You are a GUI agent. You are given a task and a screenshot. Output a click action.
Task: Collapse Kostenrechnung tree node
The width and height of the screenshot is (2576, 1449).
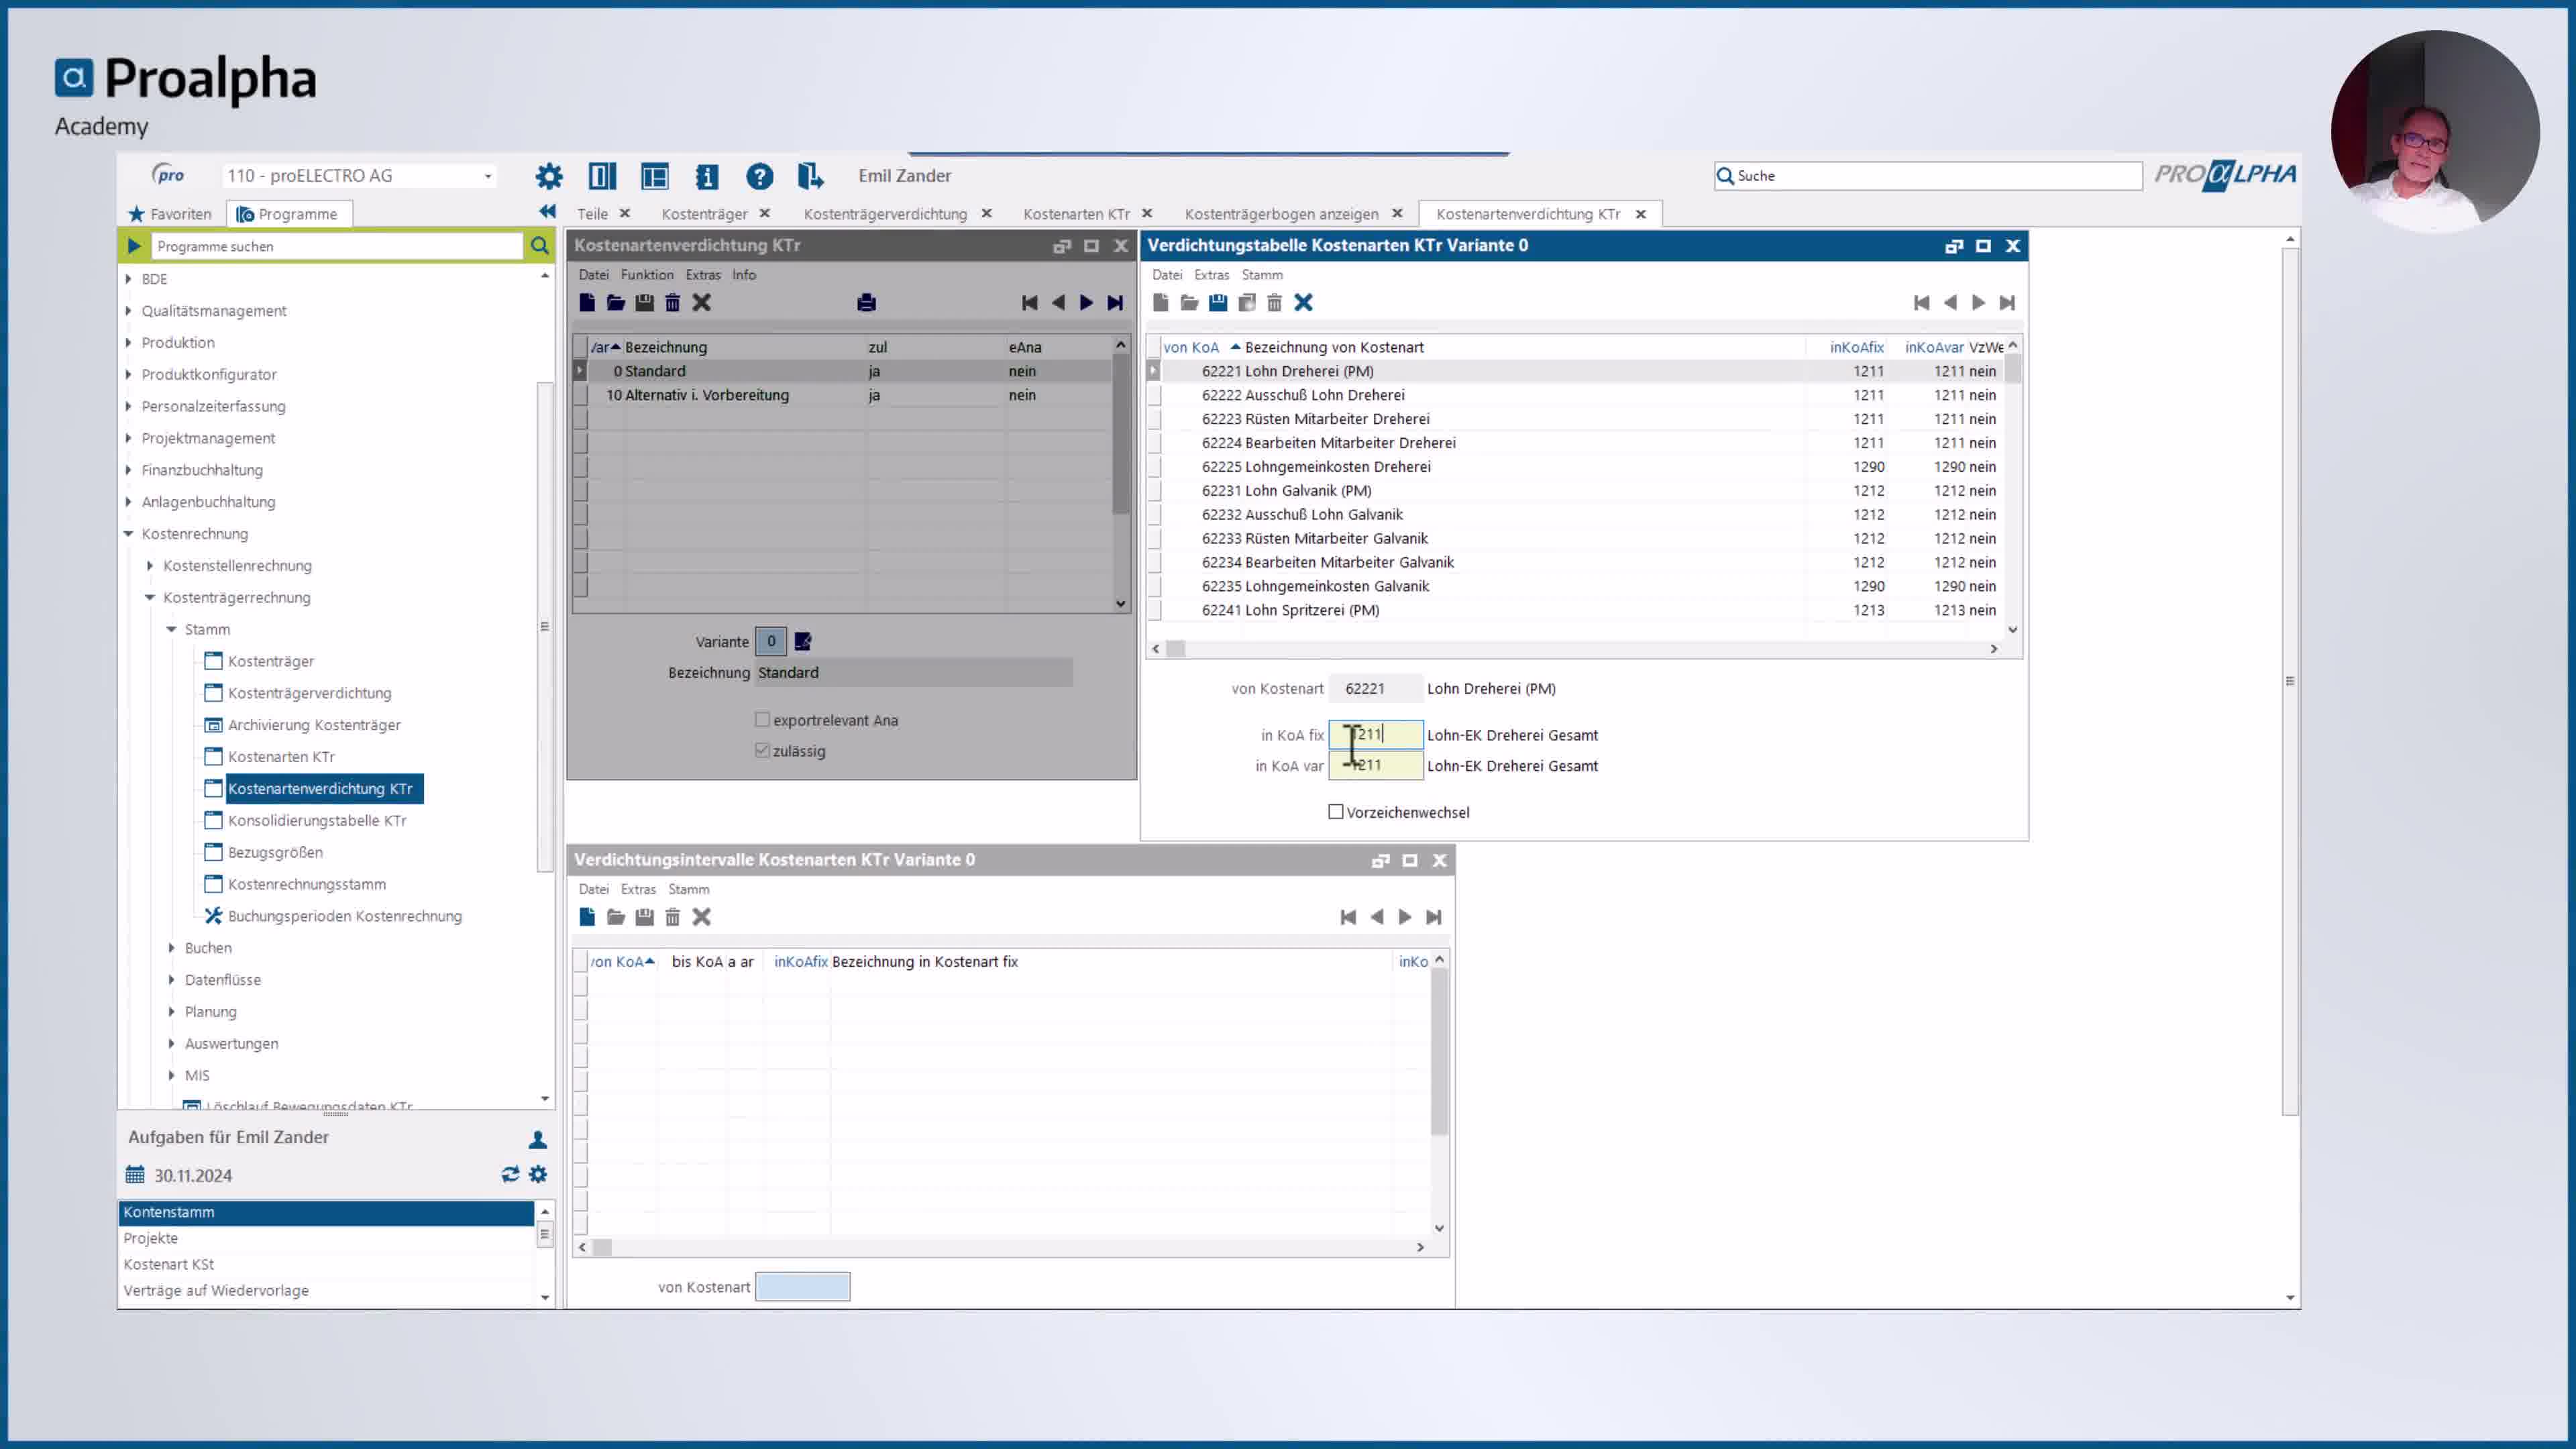click(x=128, y=534)
